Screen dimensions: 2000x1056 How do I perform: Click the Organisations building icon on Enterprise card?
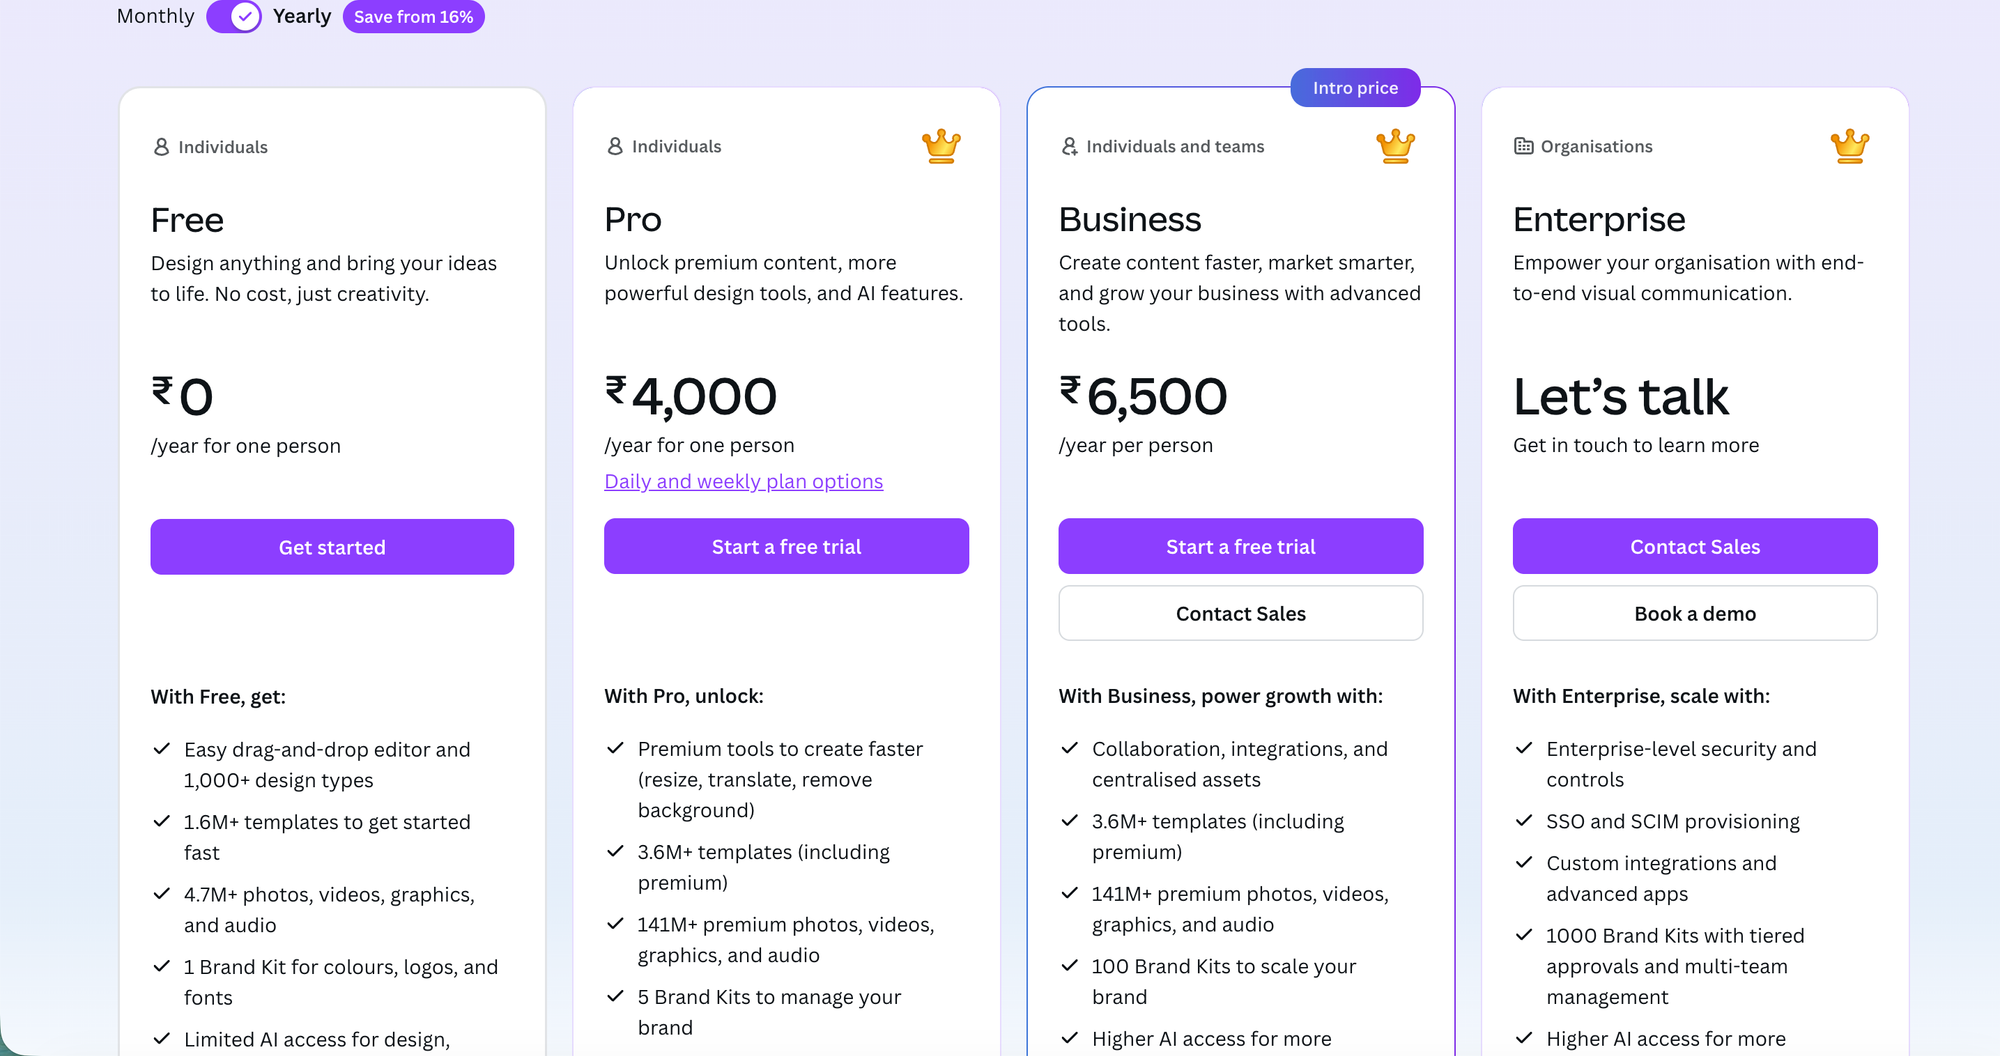click(x=1522, y=146)
